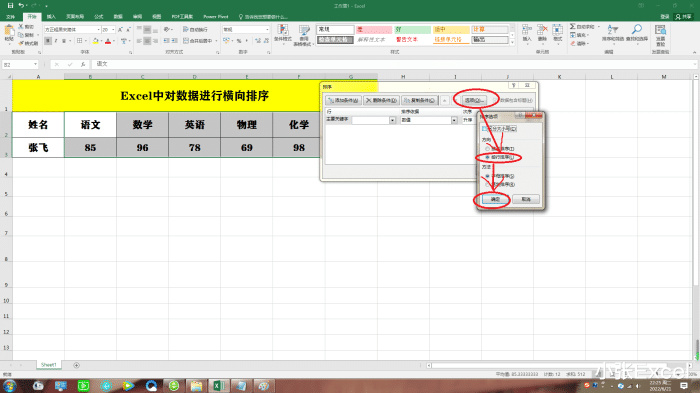Switch to the Power Pivot tab
Viewport: 700px width, 393px height.
[x=216, y=17]
